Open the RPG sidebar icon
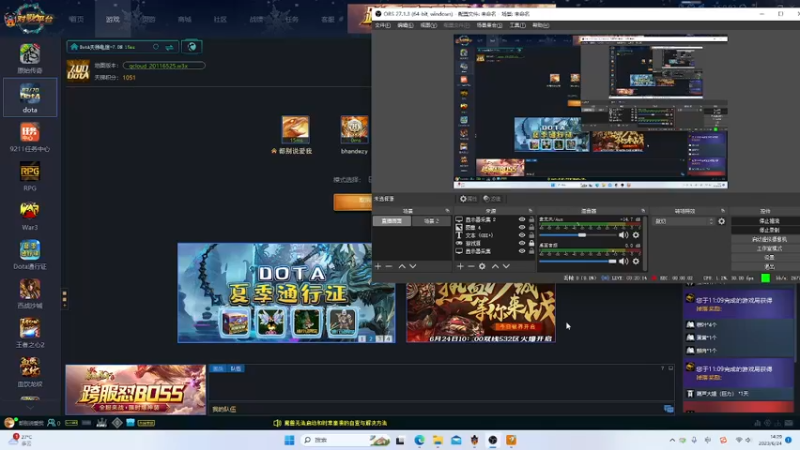Viewport: 800px width, 450px height. click(30, 176)
